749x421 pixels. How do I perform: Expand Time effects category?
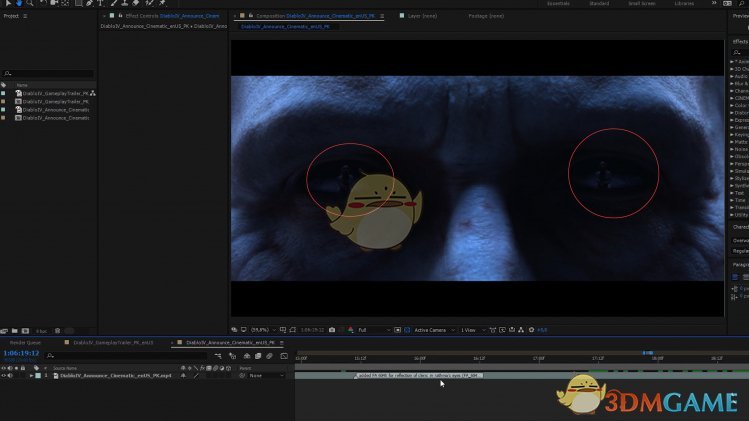click(x=732, y=200)
